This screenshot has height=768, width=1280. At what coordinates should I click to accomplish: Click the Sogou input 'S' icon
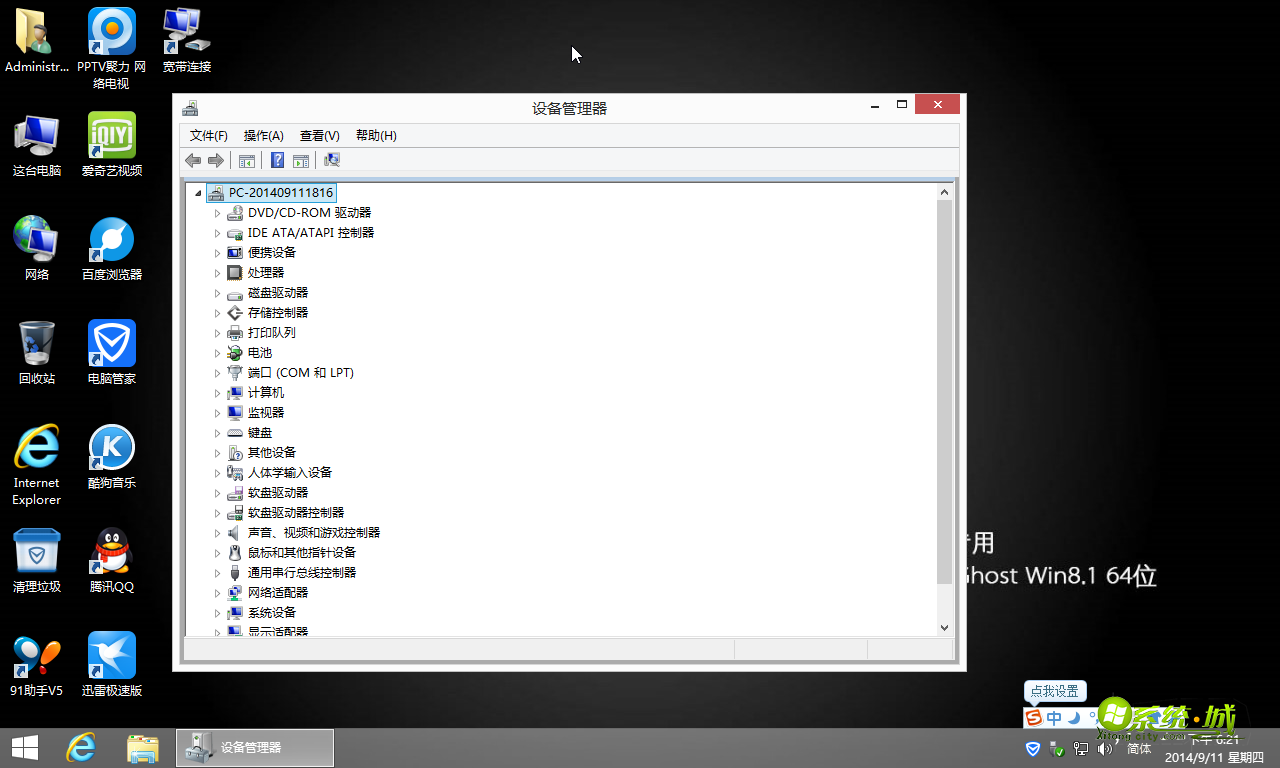(1034, 717)
